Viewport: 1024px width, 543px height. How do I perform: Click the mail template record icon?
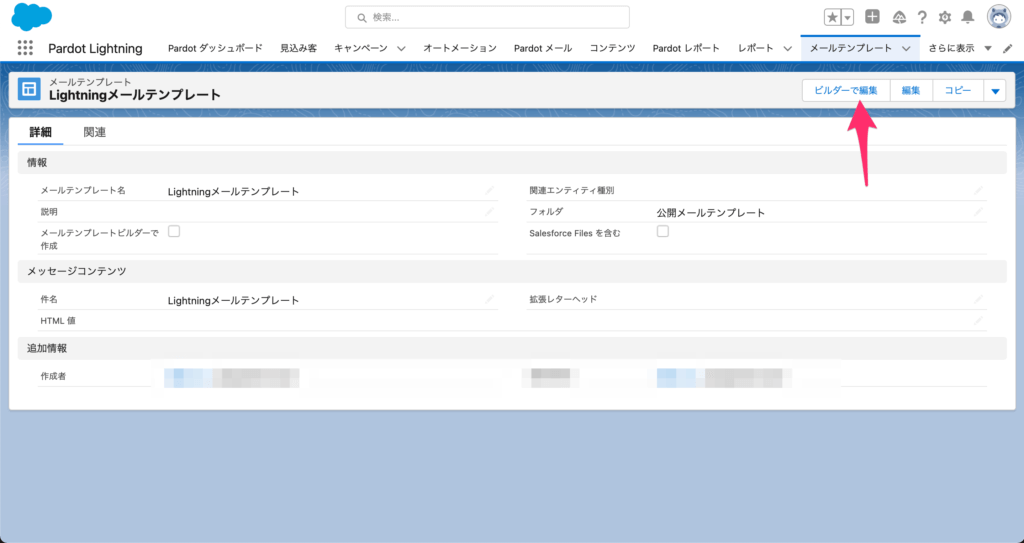point(29,90)
